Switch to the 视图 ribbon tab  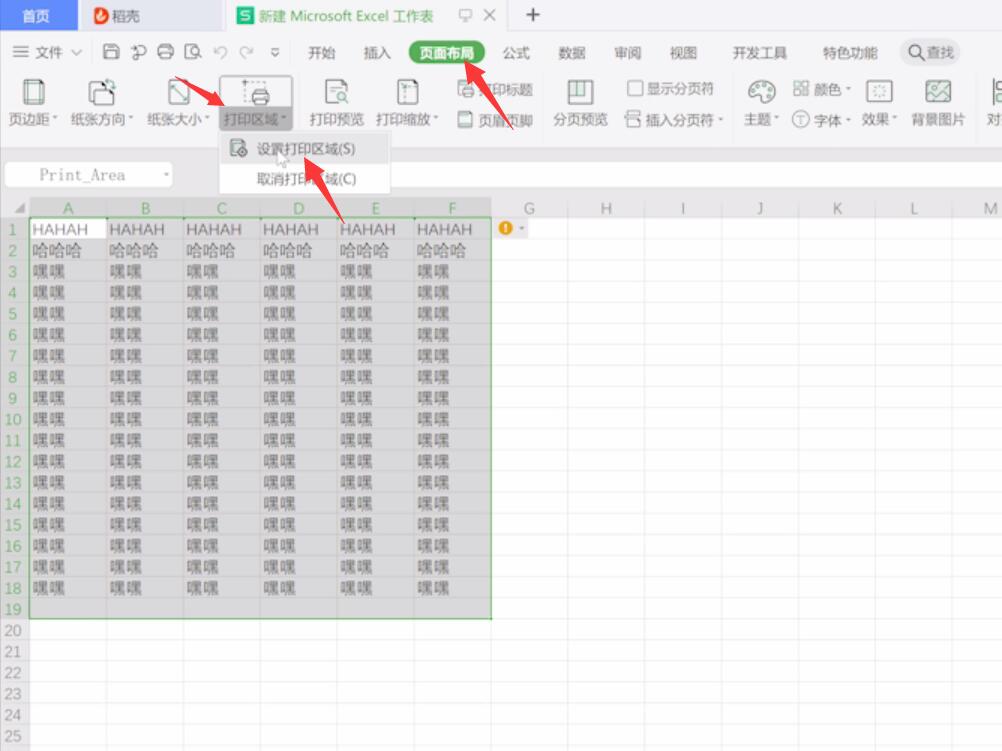pos(682,52)
